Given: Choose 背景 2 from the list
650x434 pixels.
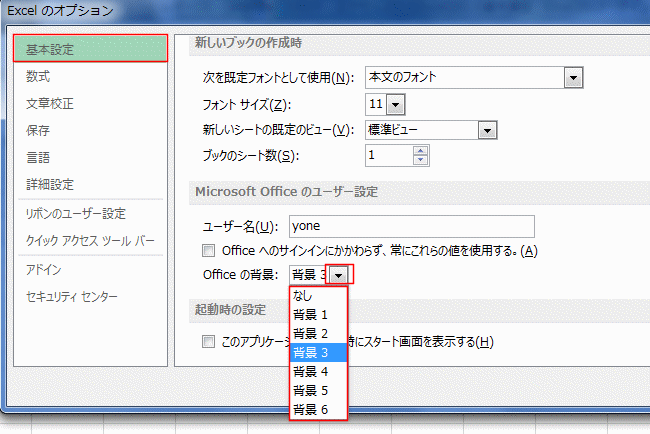Looking at the screenshot, I should click(x=318, y=334).
